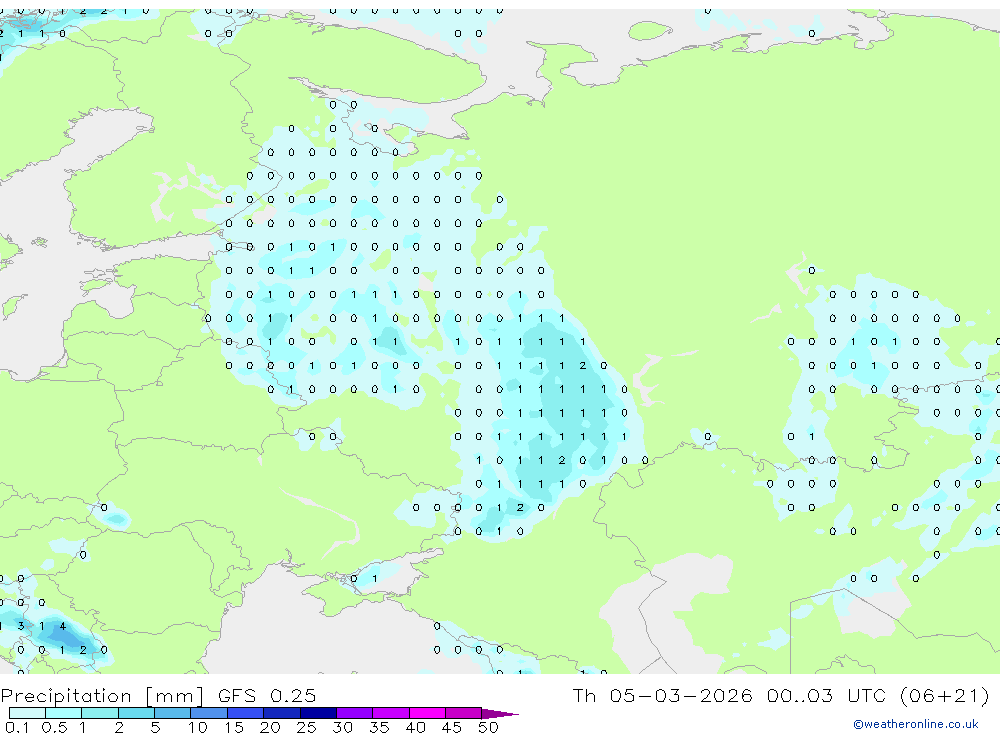Screen dimensions: 1000x733
Task: Pick the 45–50 mm legend swatch
Action: (x=464, y=713)
